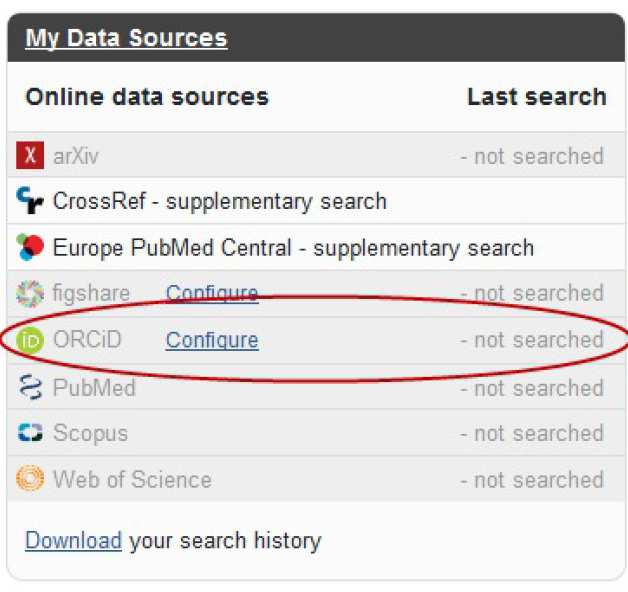This screenshot has height=592, width=628.
Task: Click the Europe PubMed Central icon
Action: 31,247
